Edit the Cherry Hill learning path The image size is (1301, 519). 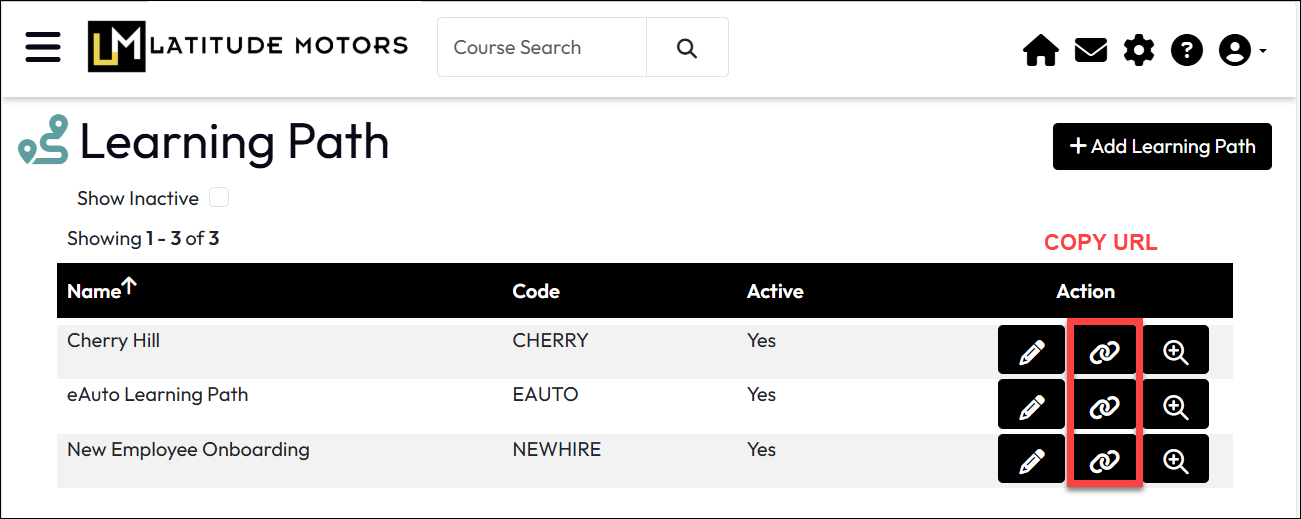1031,351
